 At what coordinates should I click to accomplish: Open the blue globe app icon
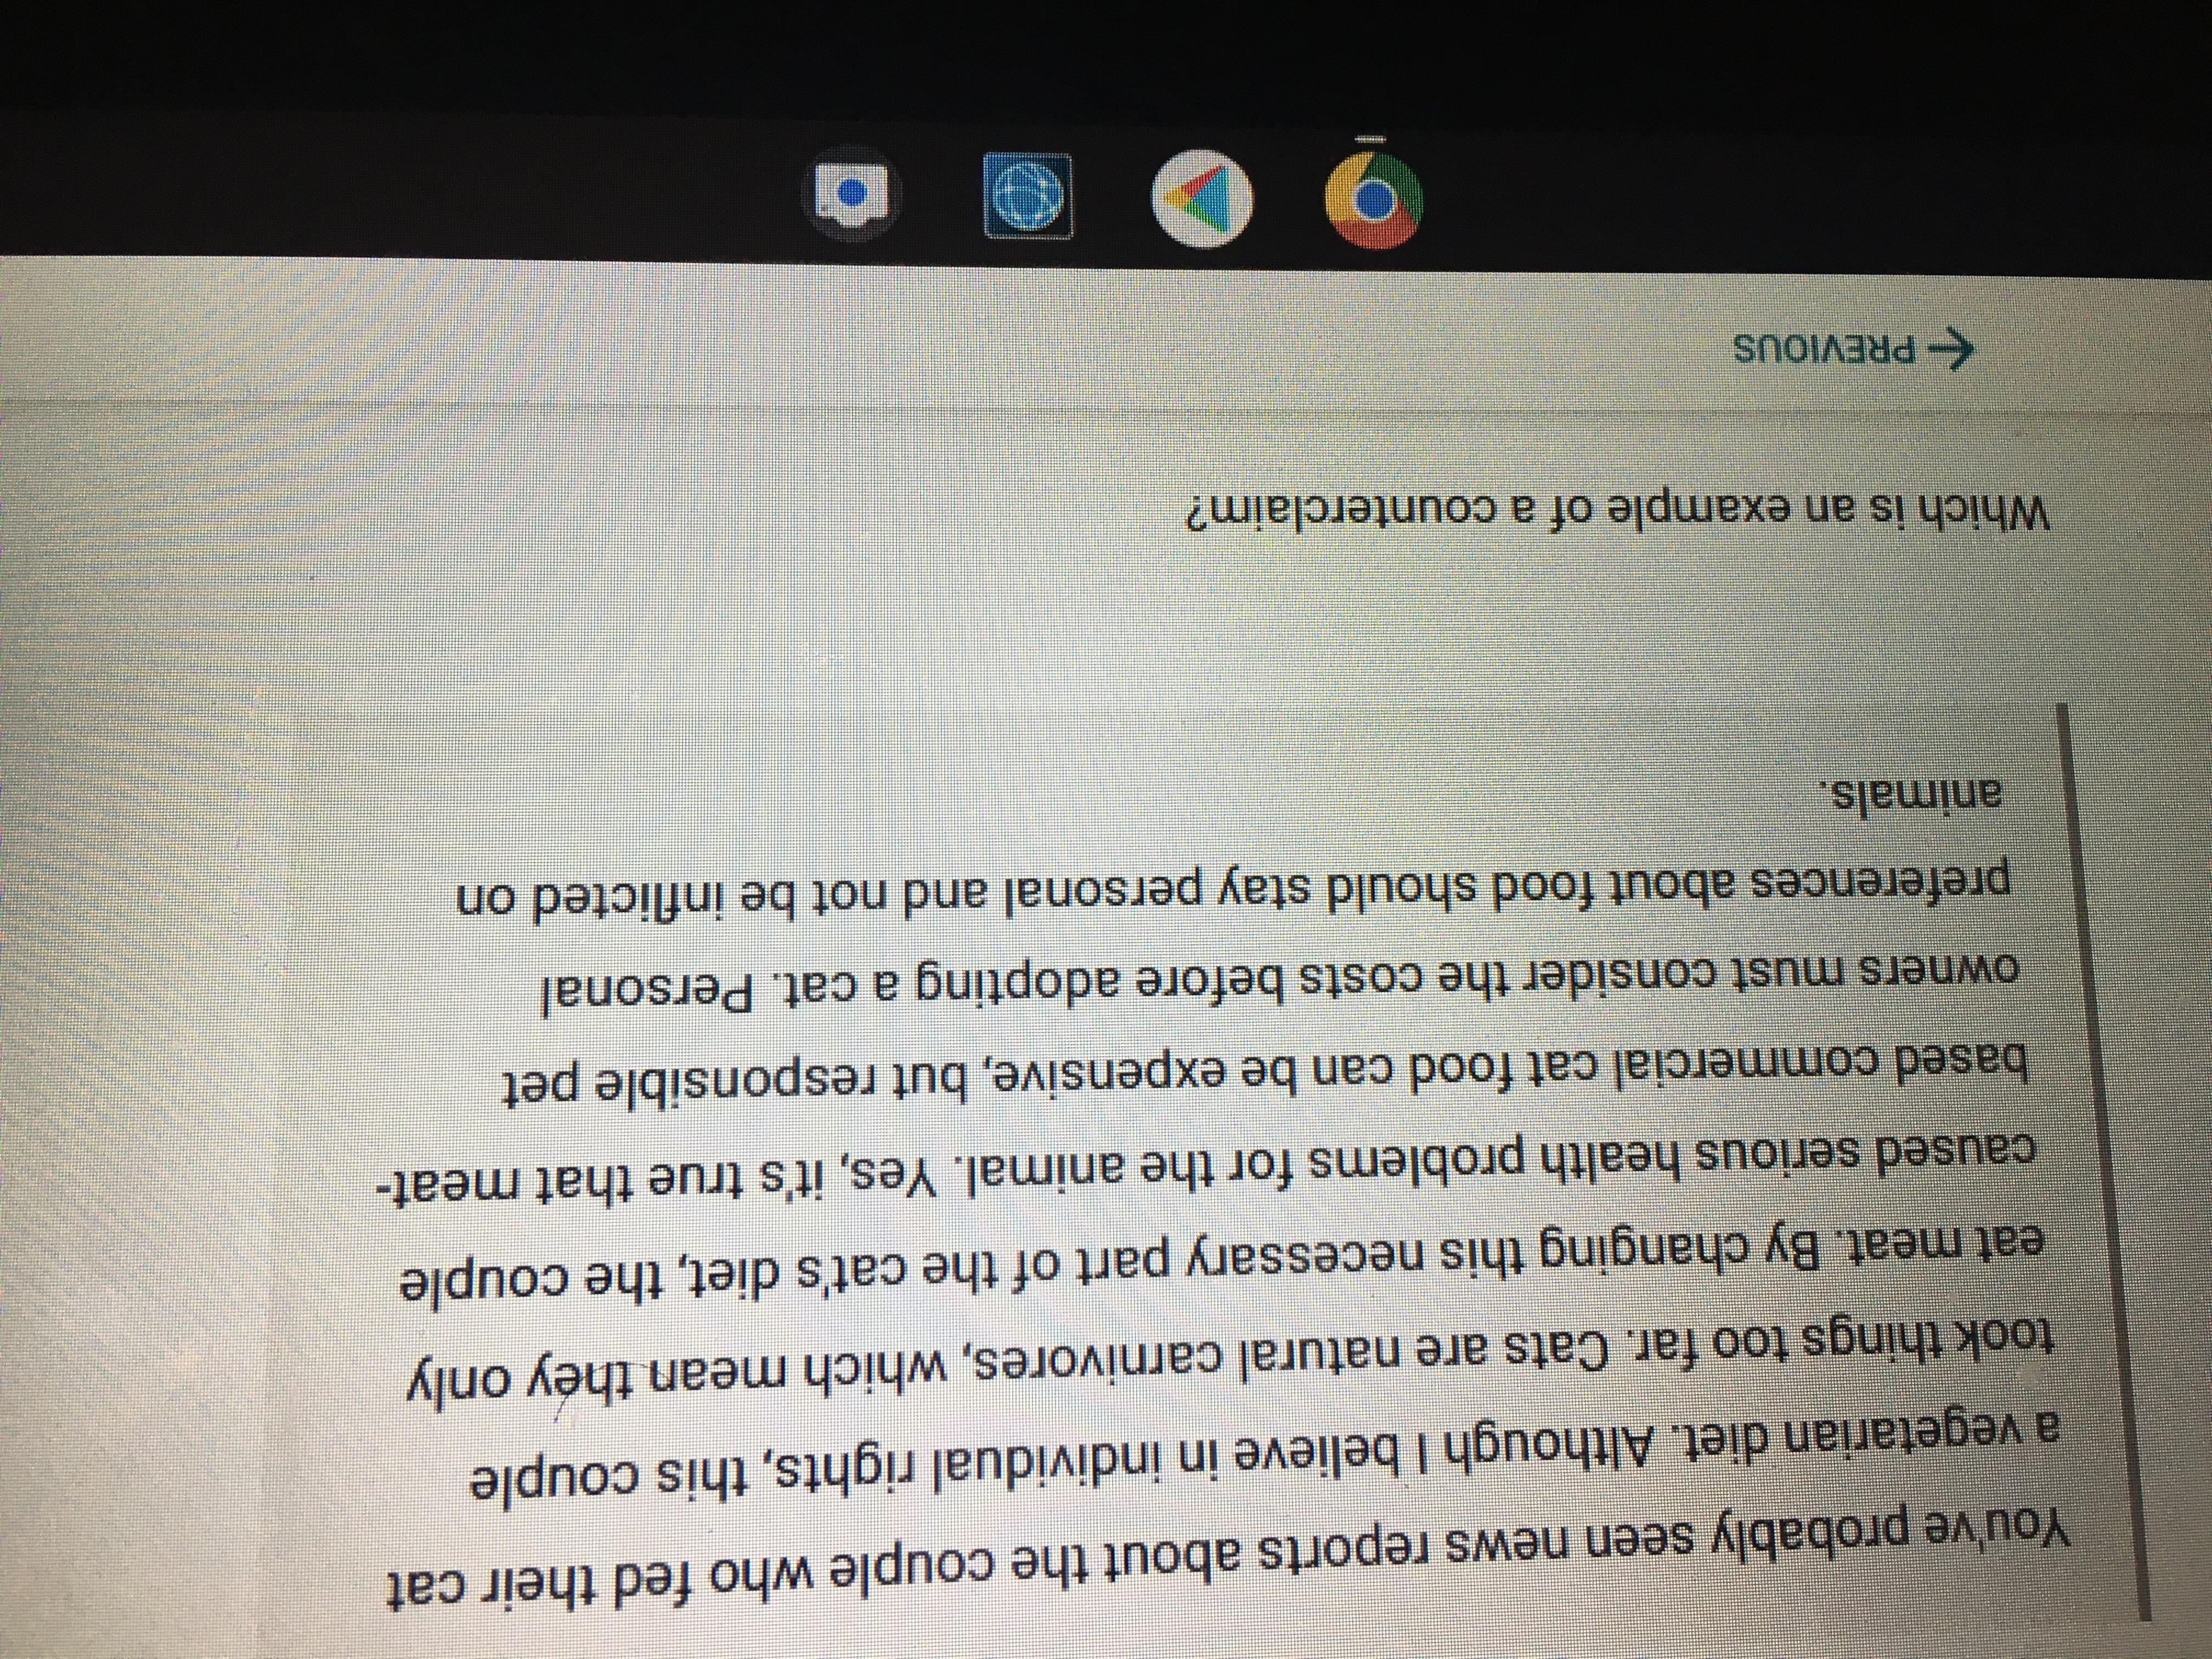tap(1028, 195)
